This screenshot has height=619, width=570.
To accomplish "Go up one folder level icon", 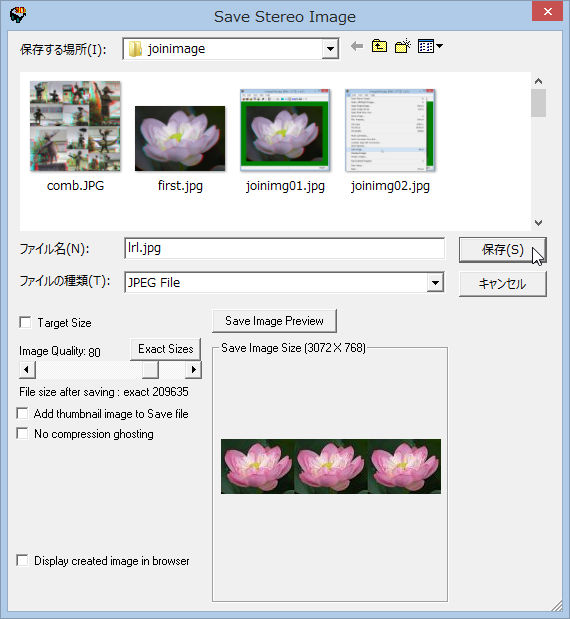I will (379, 47).
